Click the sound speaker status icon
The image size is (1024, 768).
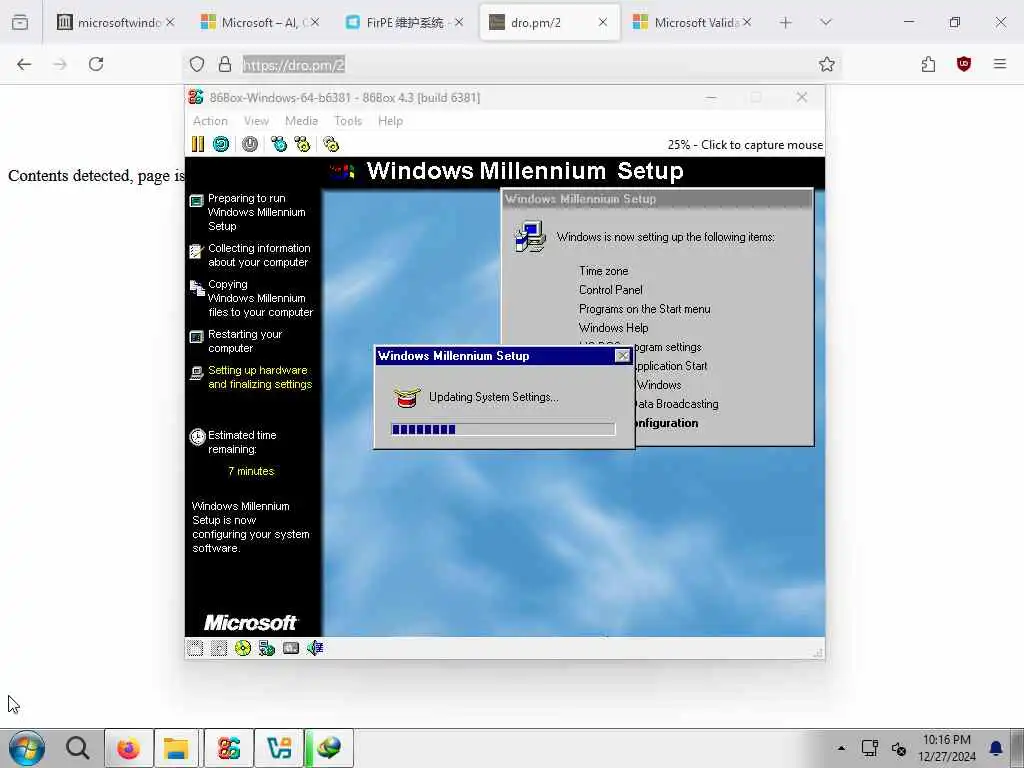315,648
